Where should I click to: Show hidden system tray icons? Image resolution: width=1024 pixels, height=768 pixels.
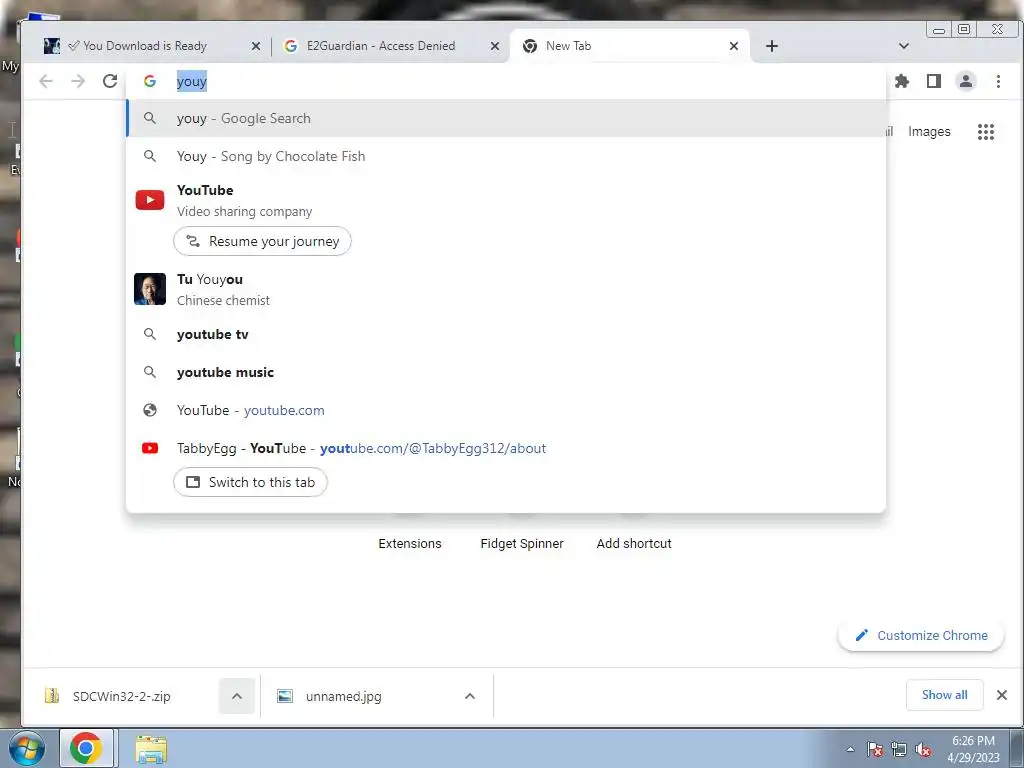click(x=850, y=749)
